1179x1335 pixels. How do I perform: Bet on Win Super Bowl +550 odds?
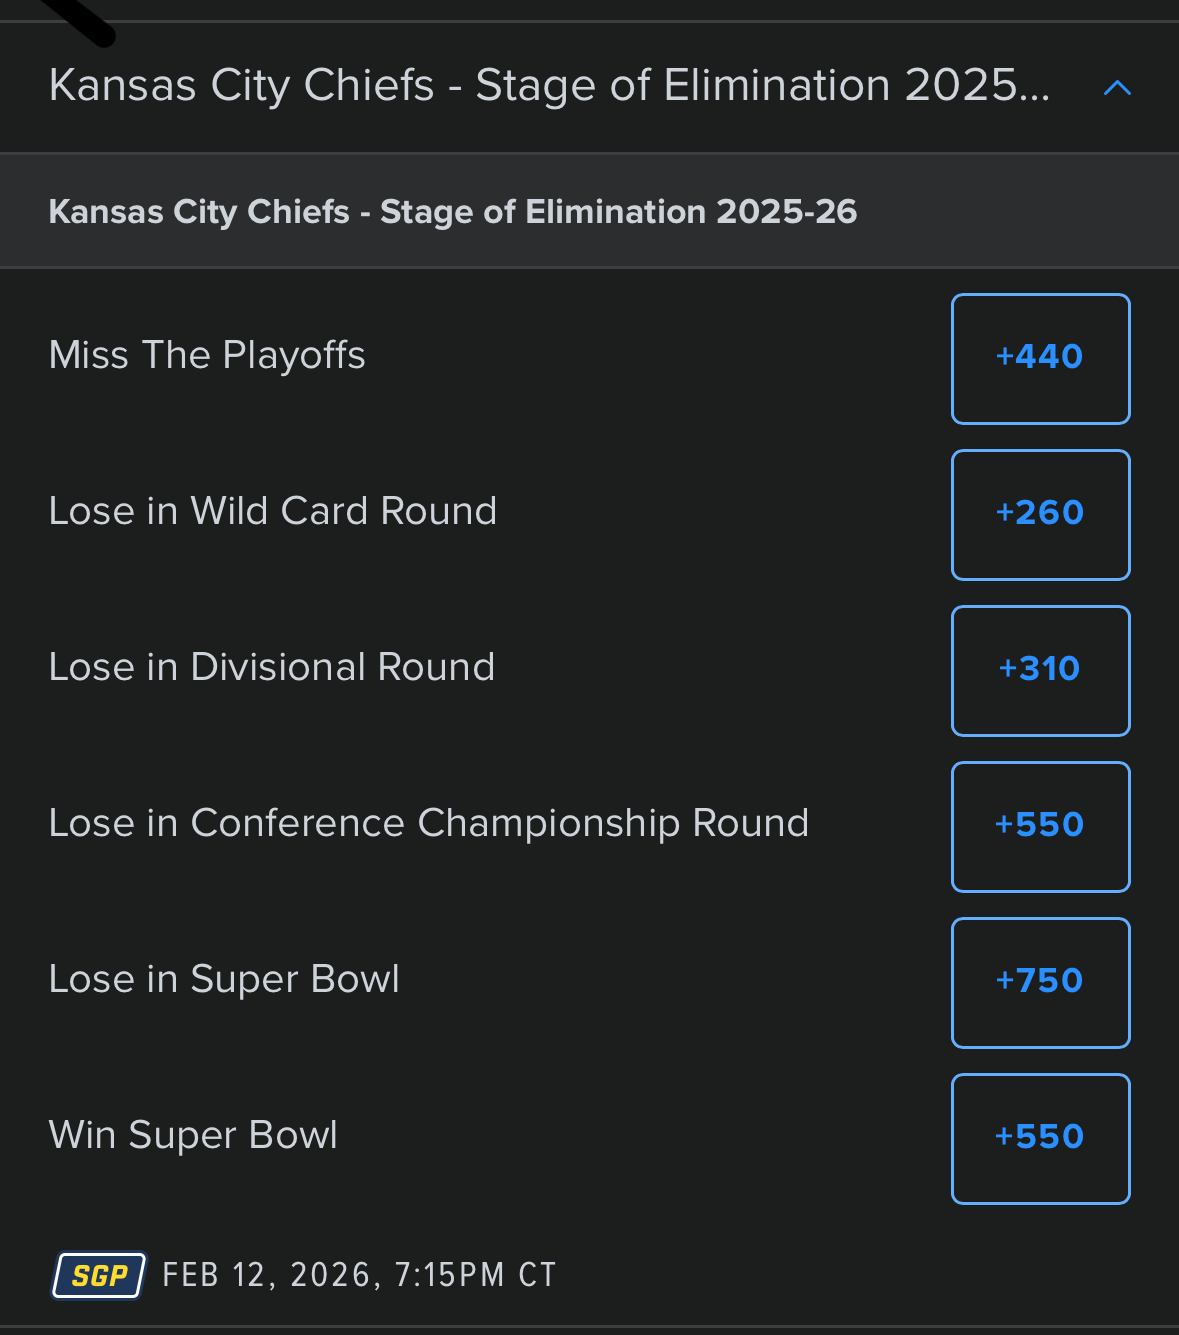click(1040, 1138)
